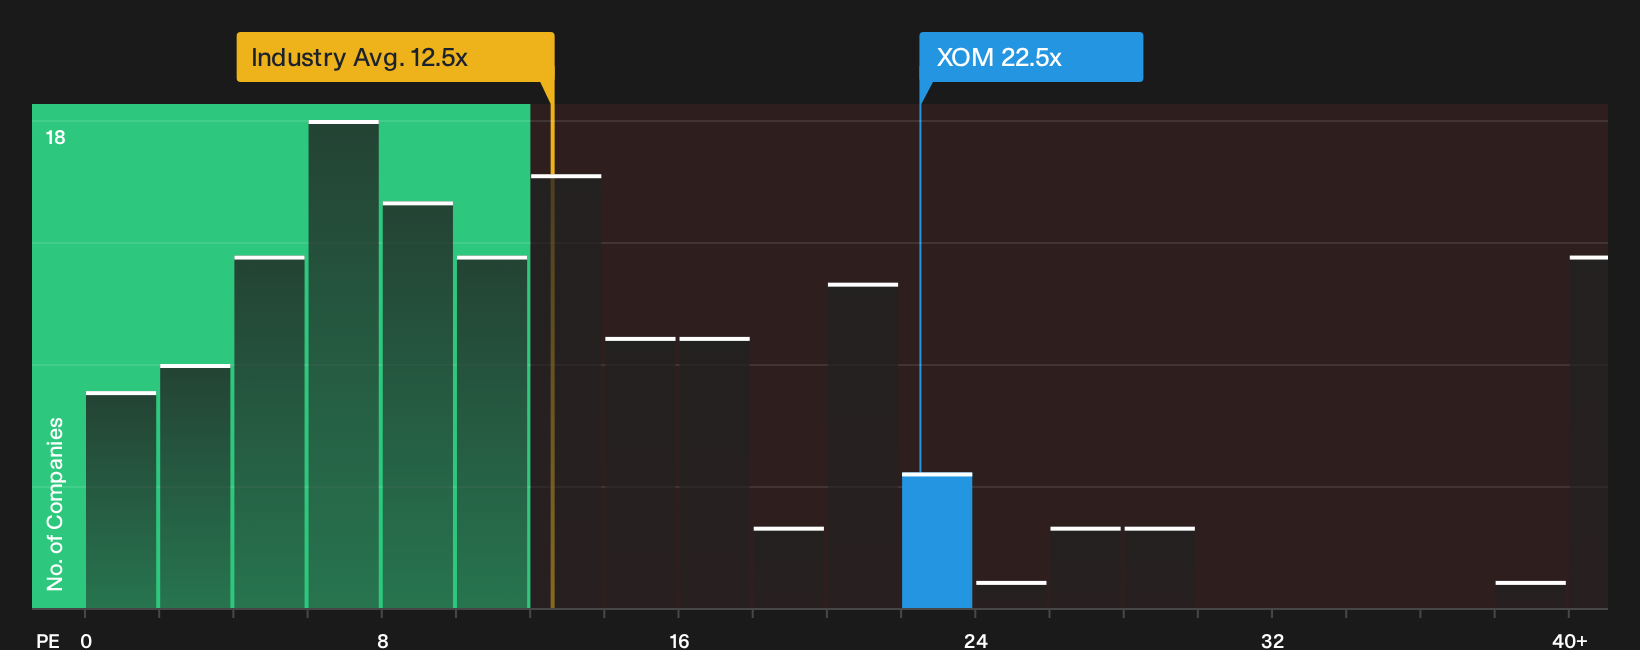The width and height of the screenshot is (1640, 650).
Task: Select the very short bar for PE 24 to 26
Action: pyautogui.click(x=1011, y=595)
